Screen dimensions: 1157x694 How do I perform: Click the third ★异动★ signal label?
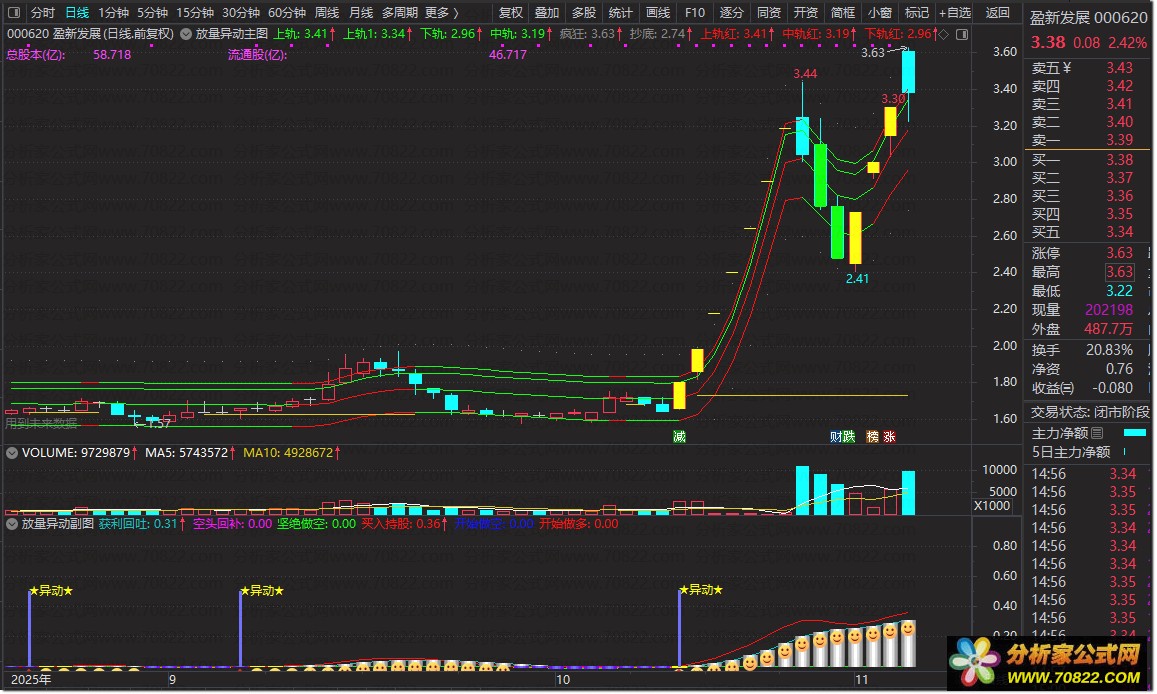click(701, 590)
